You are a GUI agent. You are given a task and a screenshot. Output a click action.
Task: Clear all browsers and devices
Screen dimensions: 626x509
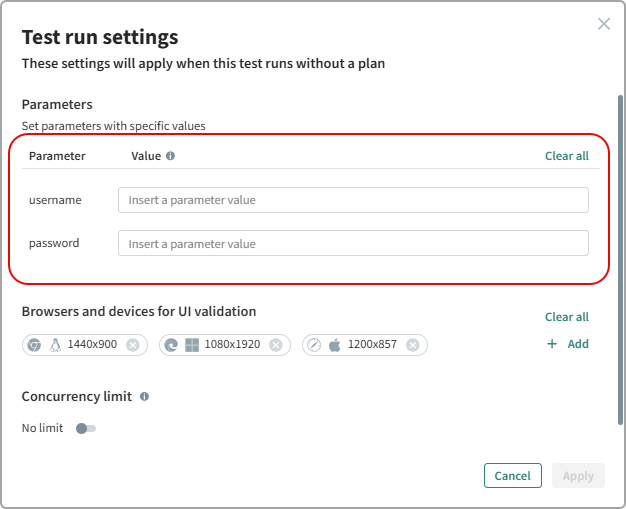[566, 317]
